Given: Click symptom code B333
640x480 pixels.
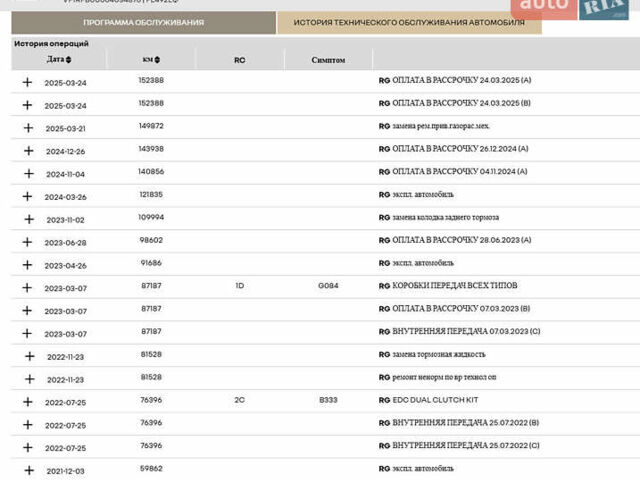Looking at the screenshot, I should tap(328, 400).
